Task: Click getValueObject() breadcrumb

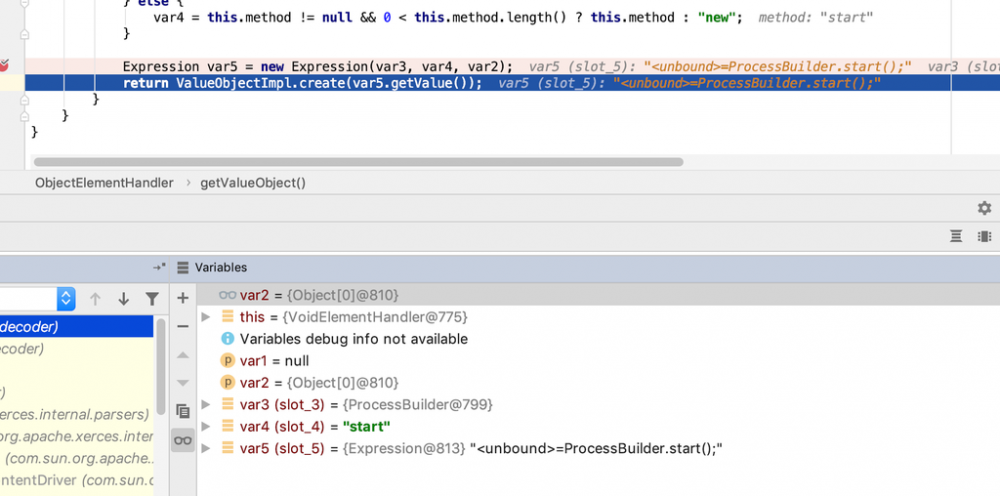Action: (253, 183)
